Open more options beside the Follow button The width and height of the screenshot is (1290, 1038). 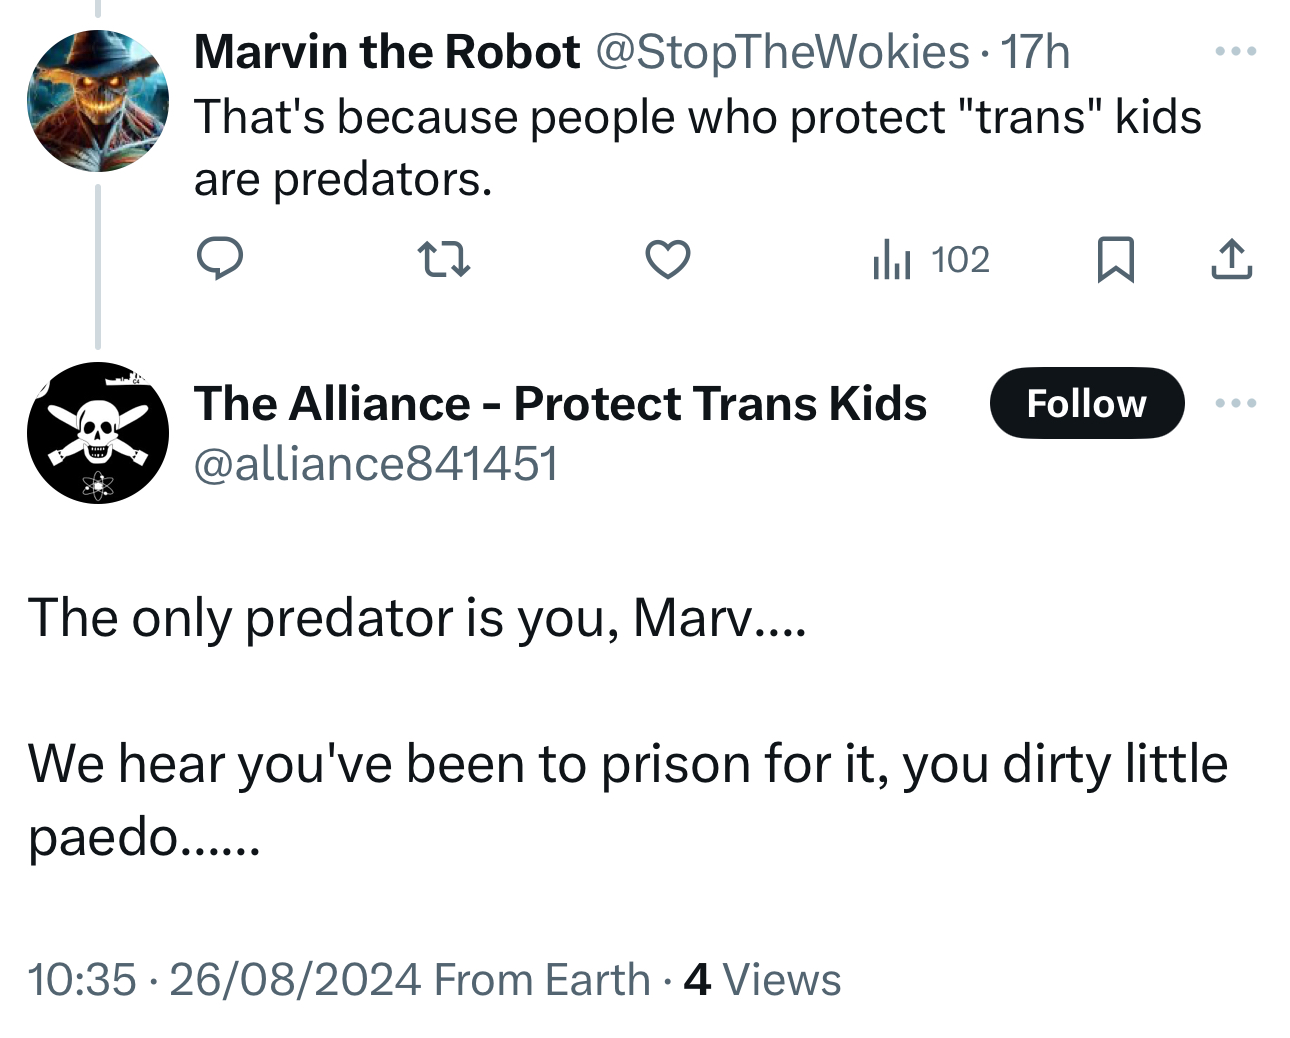click(1236, 403)
